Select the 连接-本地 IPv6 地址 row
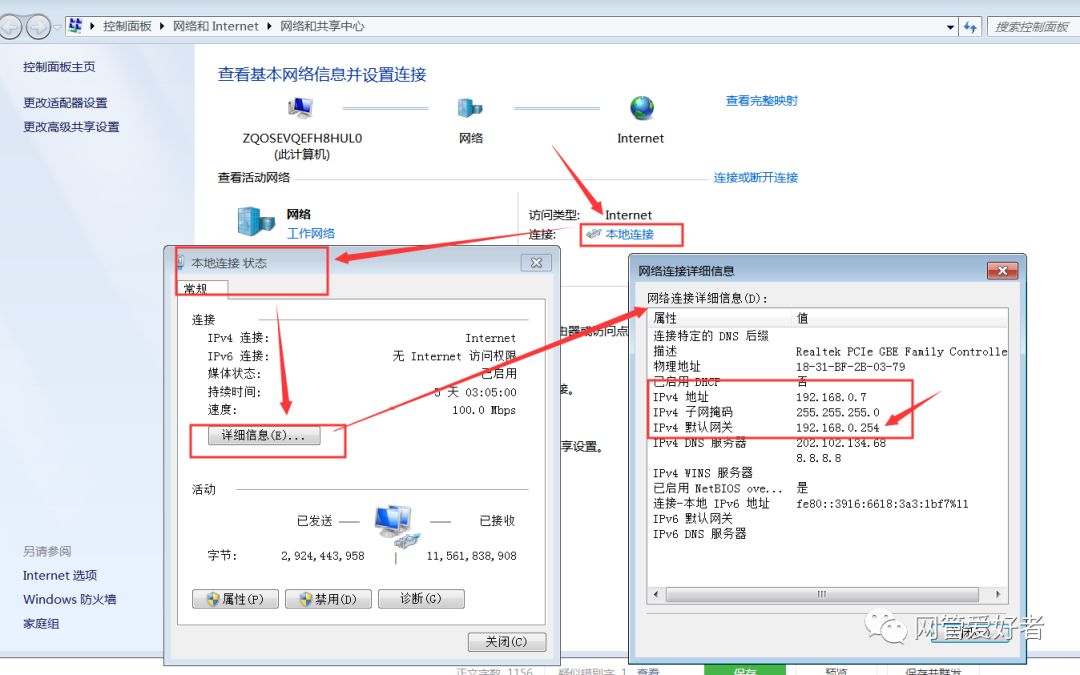 point(827,503)
